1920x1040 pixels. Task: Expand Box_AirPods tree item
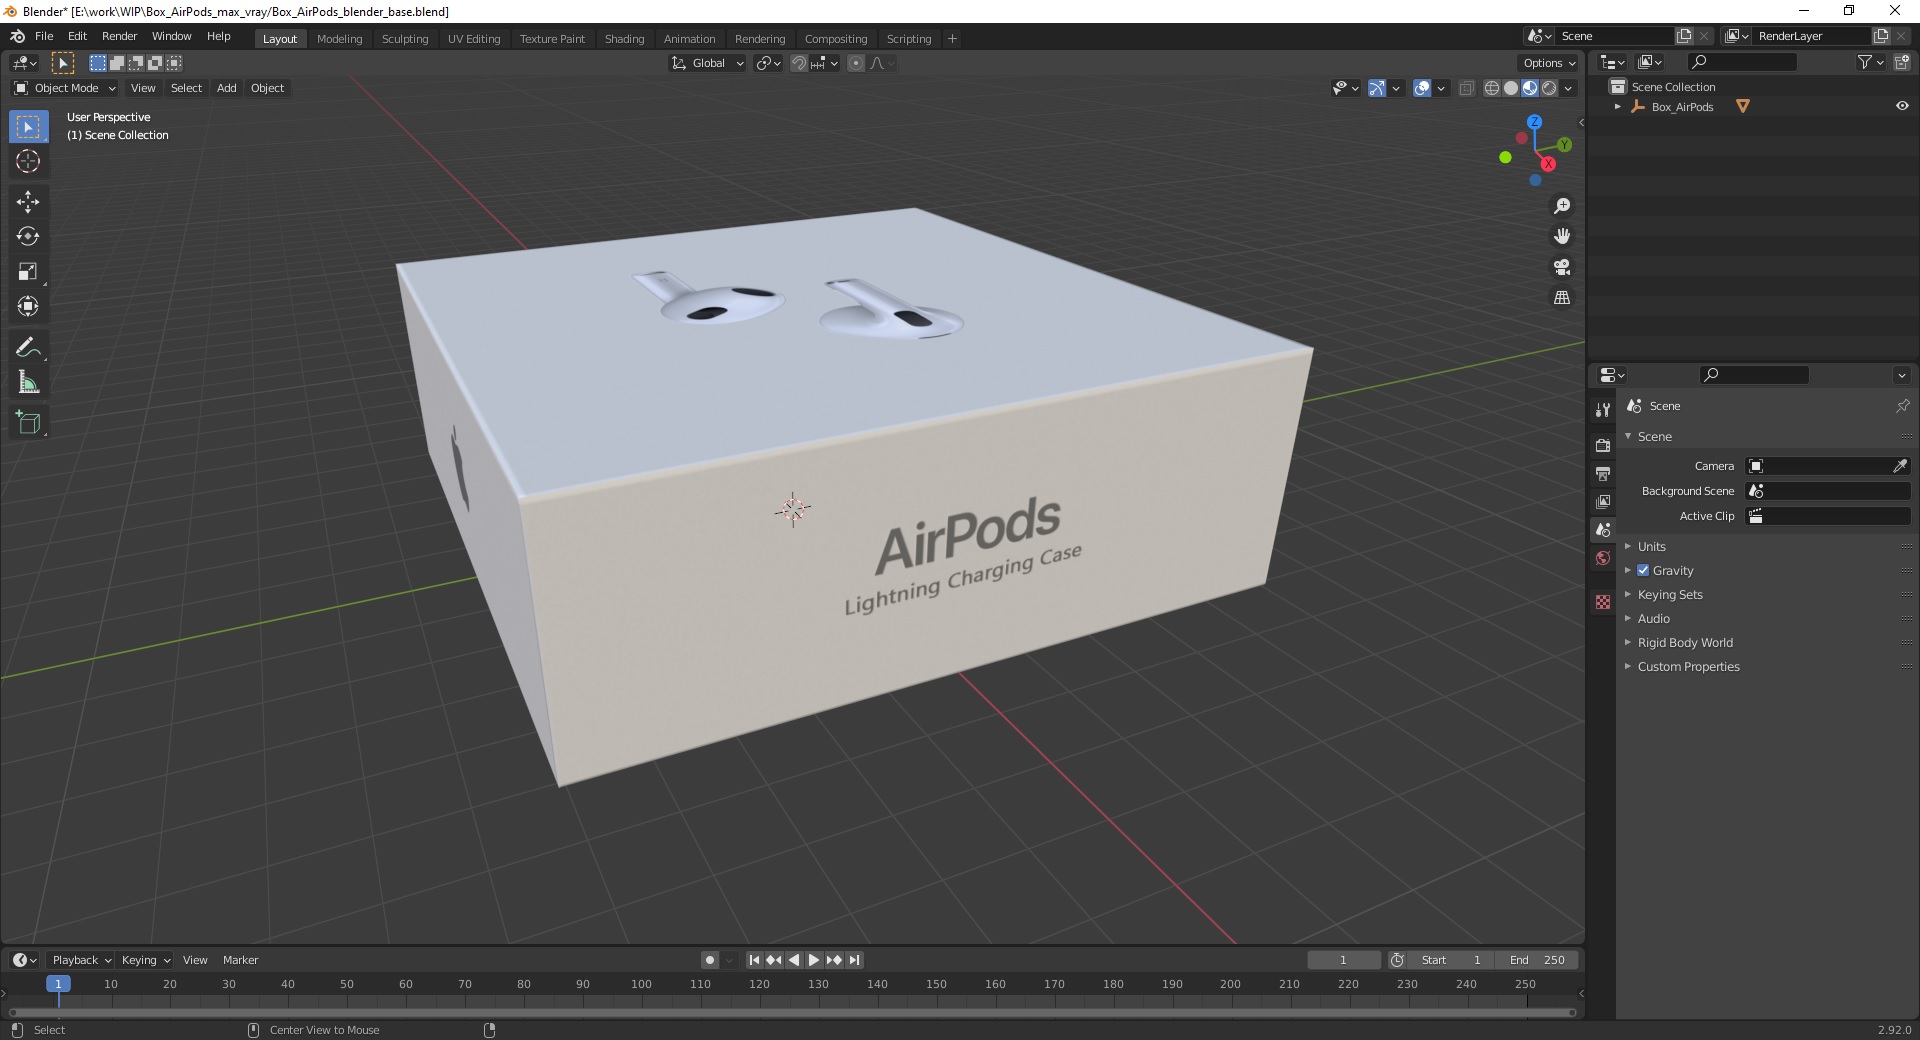point(1617,106)
